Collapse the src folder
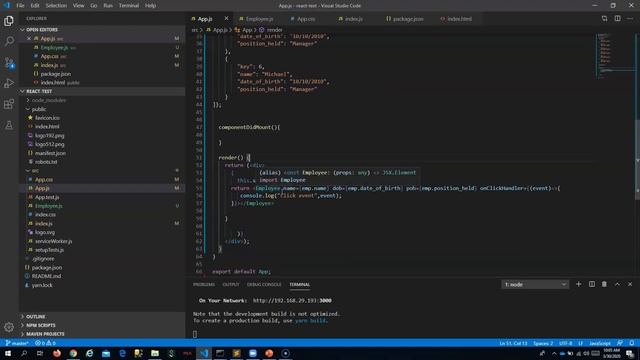This screenshot has width=640, height=360. coord(36,171)
